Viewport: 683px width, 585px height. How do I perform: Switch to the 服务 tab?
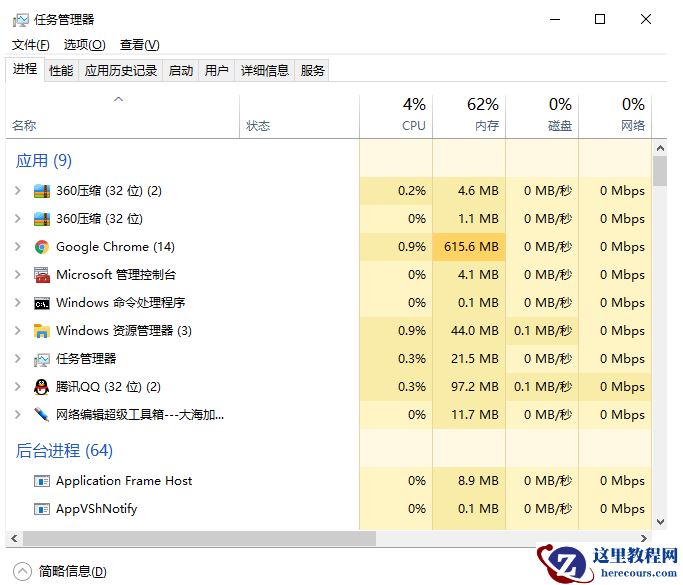pyautogui.click(x=312, y=71)
